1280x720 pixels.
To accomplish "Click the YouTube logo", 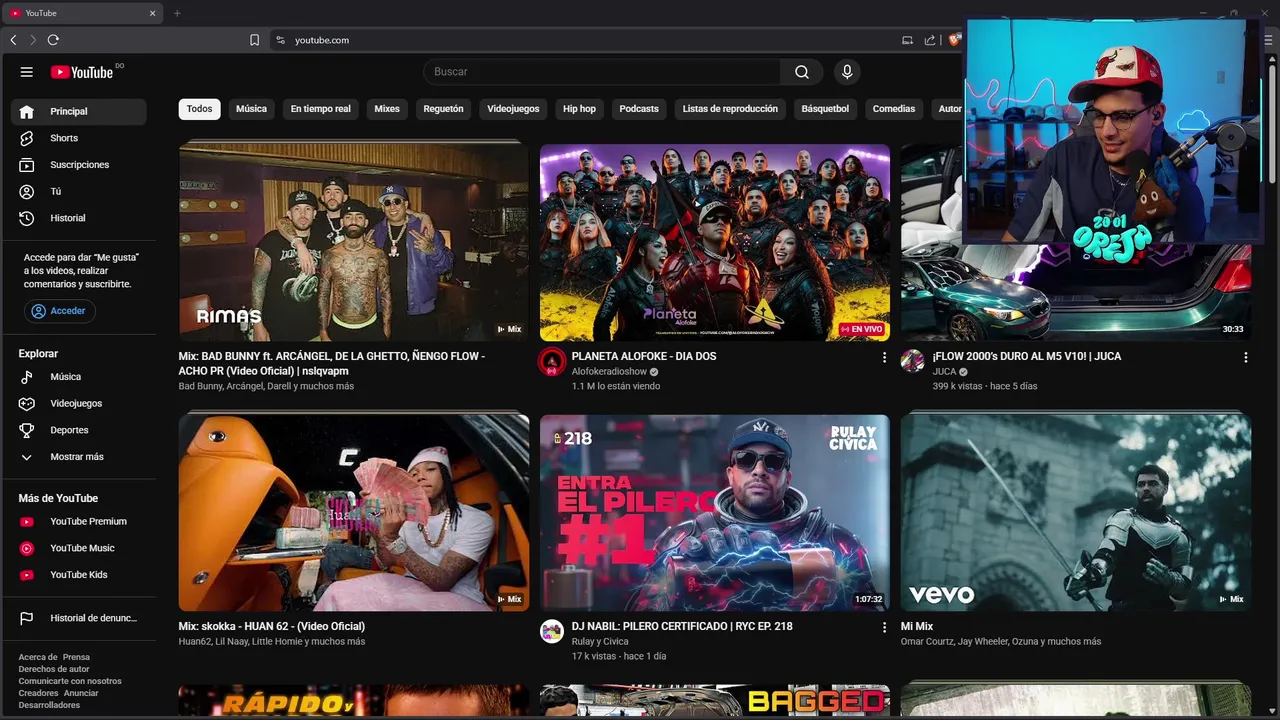I will pyautogui.click(x=82, y=72).
